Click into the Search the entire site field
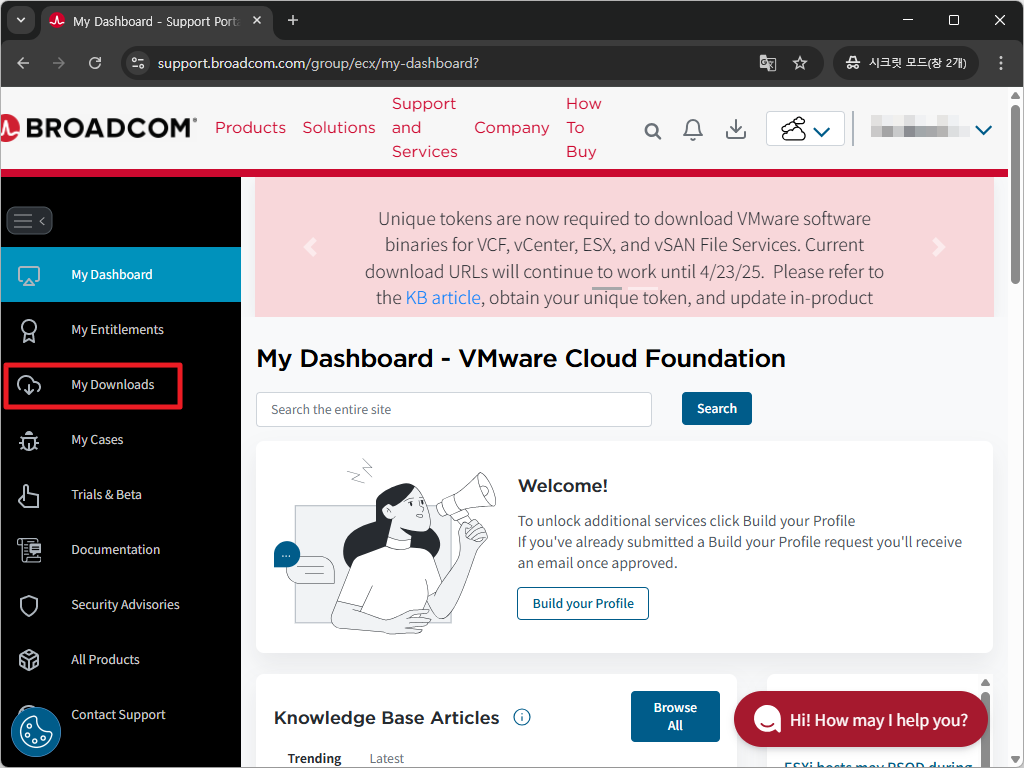 click(x=454, y=410)
